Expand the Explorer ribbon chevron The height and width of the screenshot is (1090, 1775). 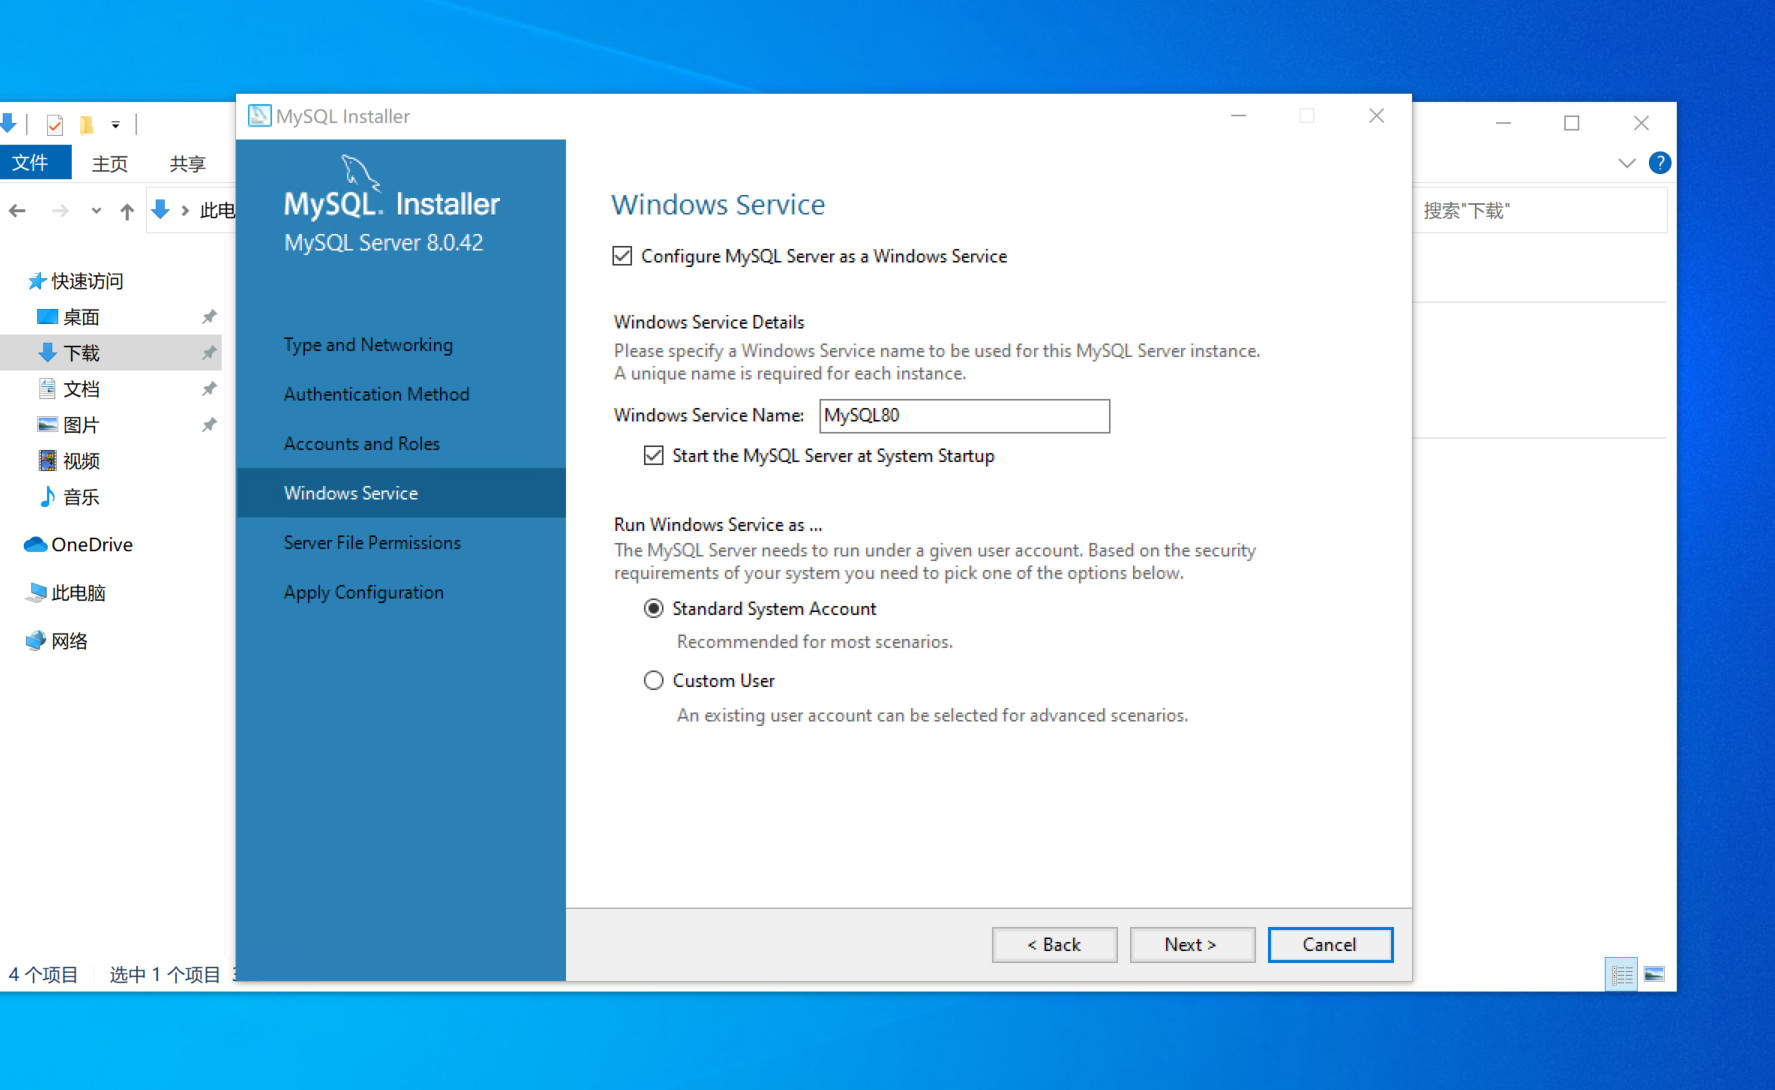coord(1627,163)
